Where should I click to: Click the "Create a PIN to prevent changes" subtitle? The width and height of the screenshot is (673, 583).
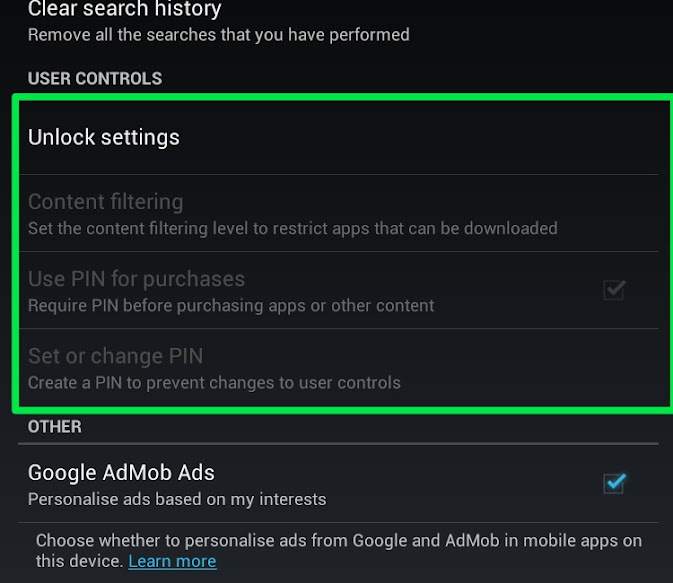[x=214, y=382]
